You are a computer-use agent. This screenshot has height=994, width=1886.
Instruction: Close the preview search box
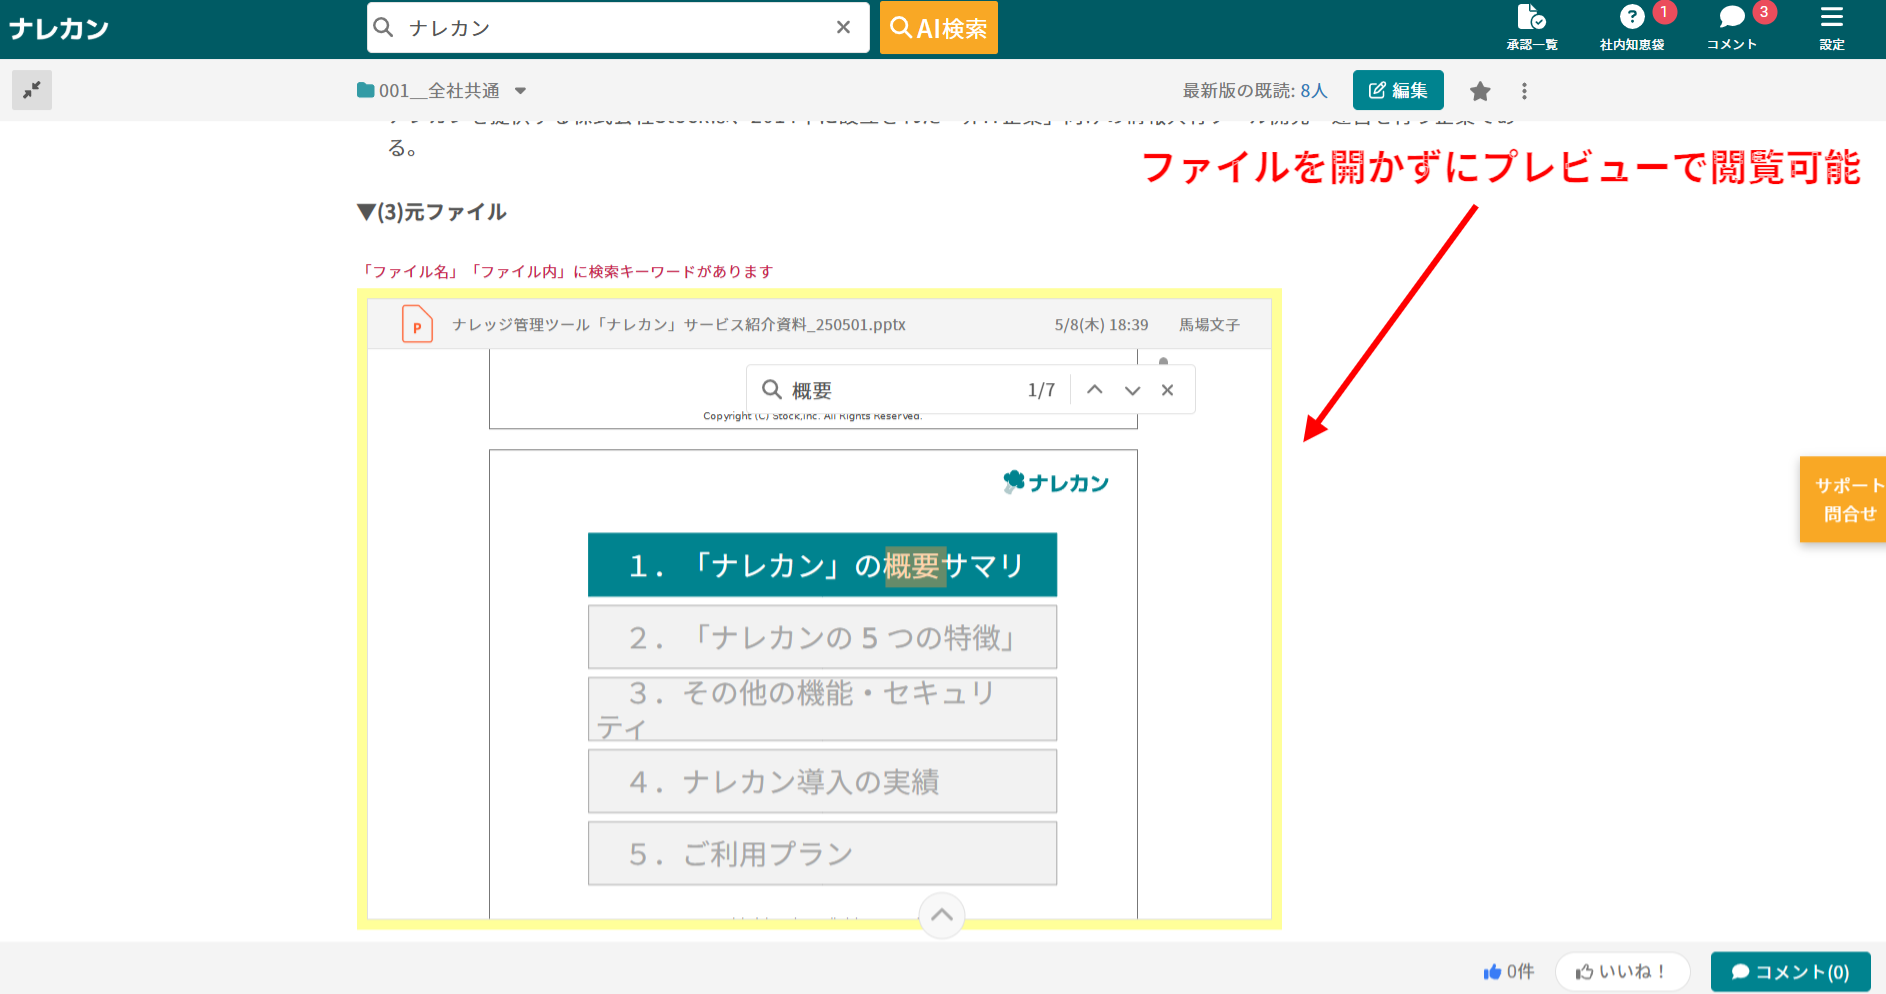point(1167,390)
